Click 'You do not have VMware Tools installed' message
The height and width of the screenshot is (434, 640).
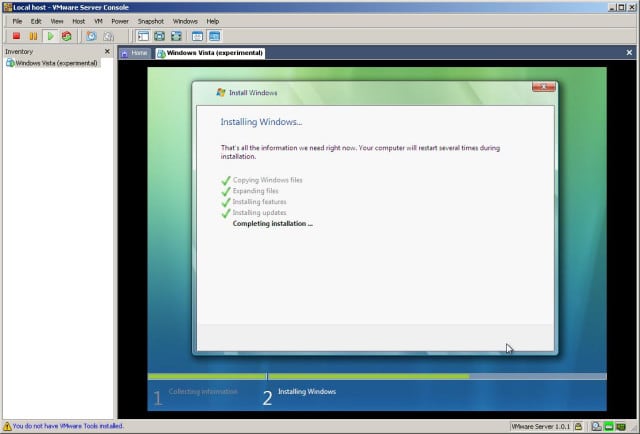click(x=68, y=426)
